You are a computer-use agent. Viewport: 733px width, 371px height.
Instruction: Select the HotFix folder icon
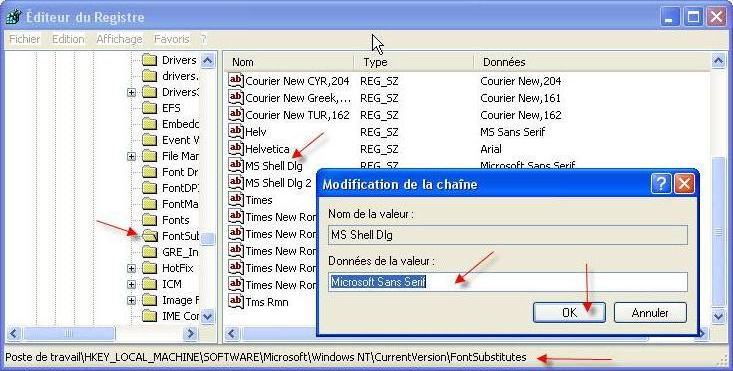[149, 268]
